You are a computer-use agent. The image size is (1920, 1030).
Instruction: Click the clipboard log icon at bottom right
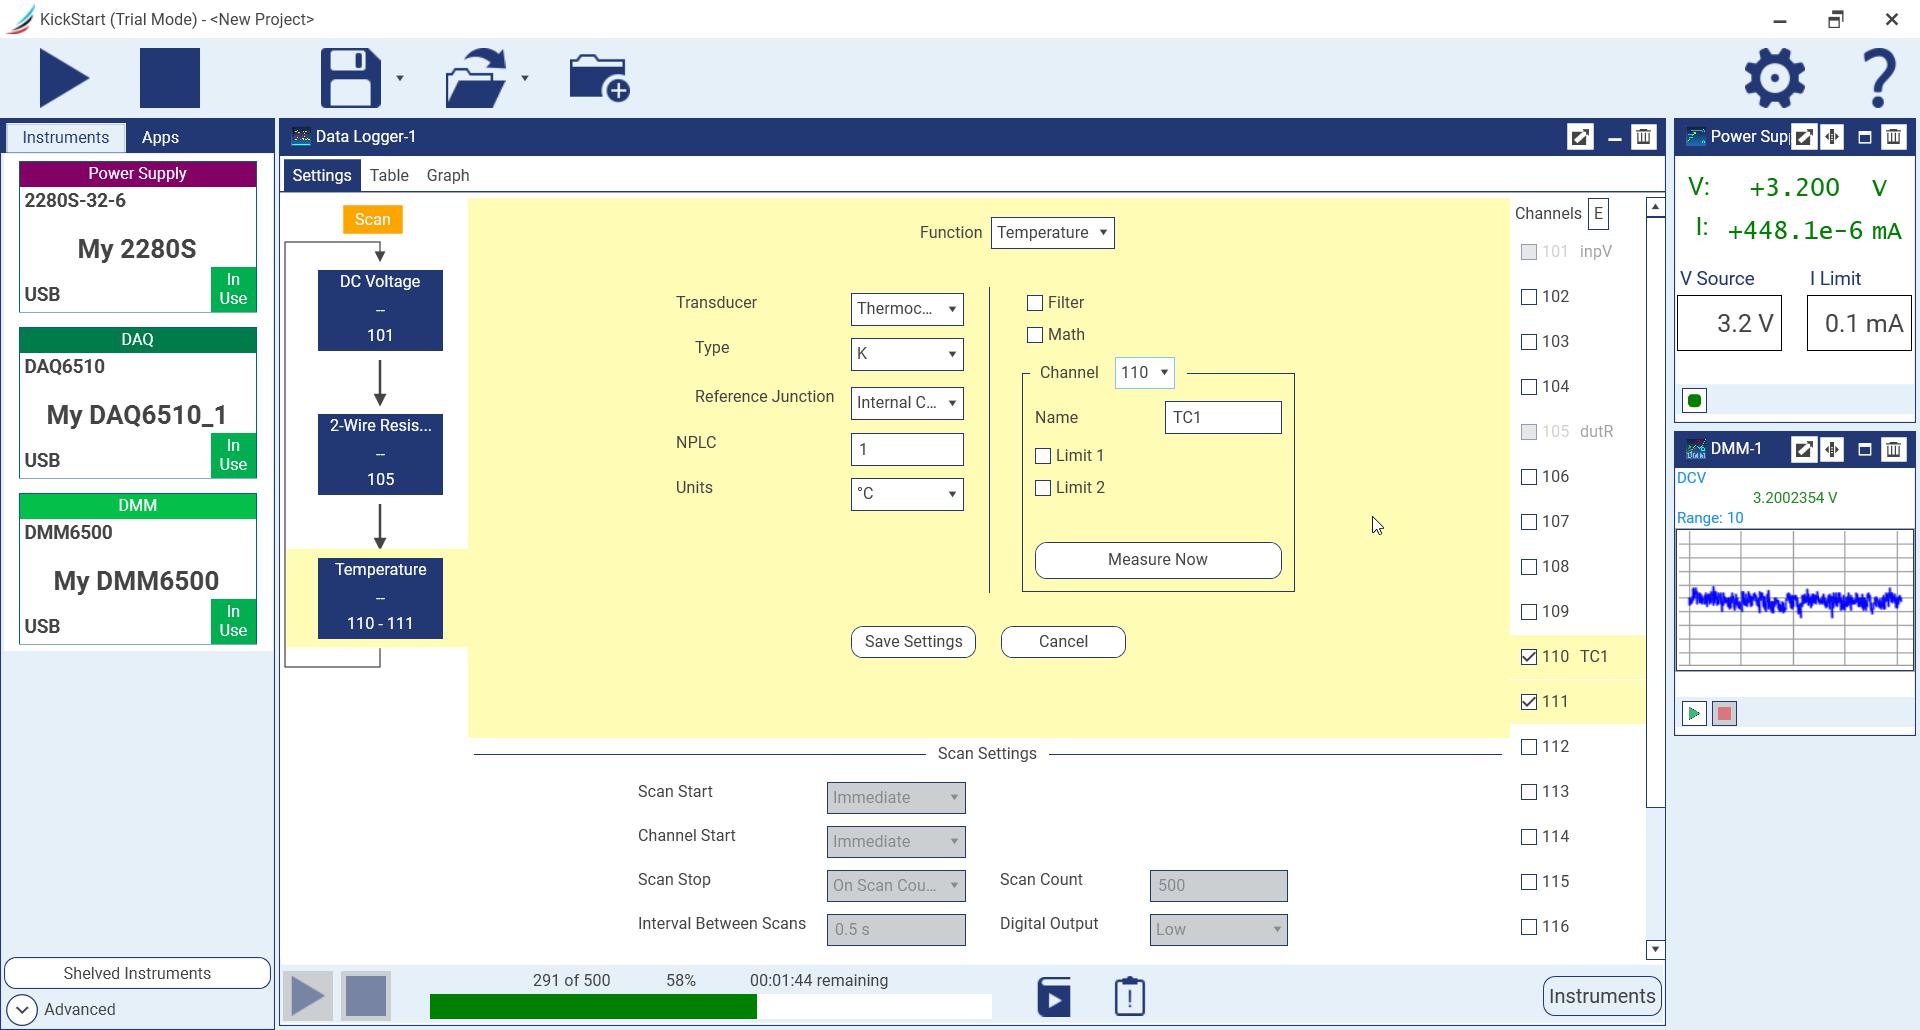click(x=1129, y=995)
